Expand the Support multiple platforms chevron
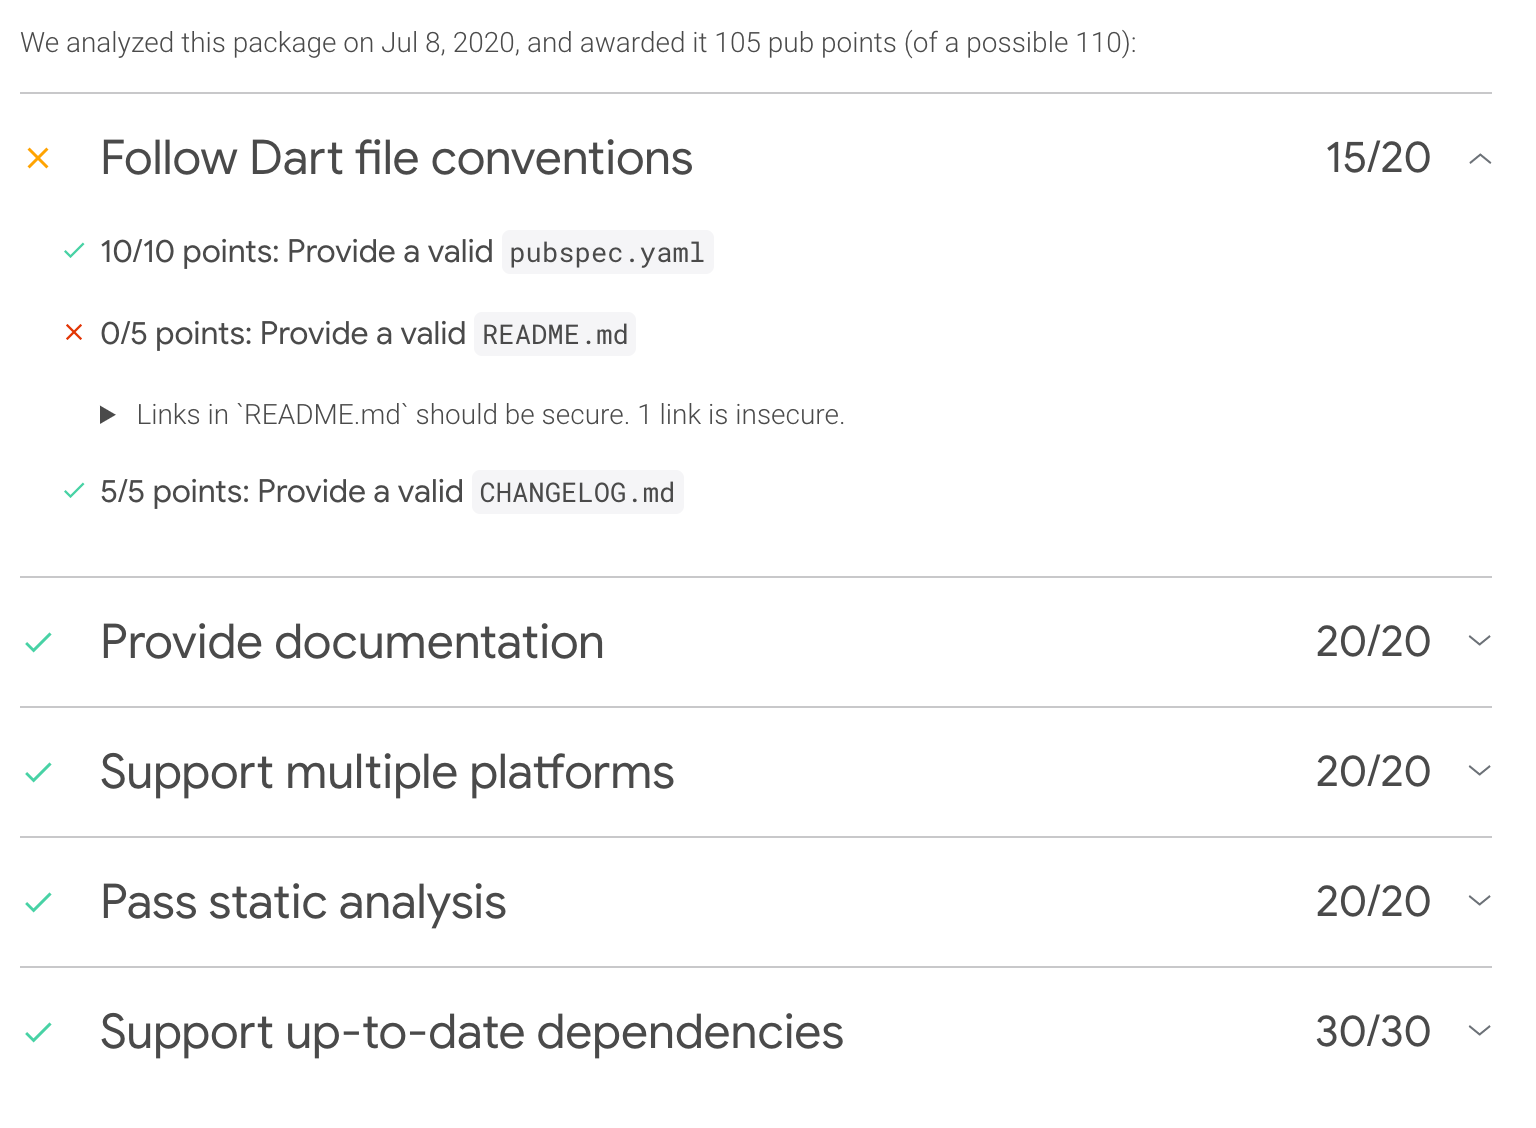Image resolution: width=1536 pixels, height=1128 pixels. (x=1480, y=771)
